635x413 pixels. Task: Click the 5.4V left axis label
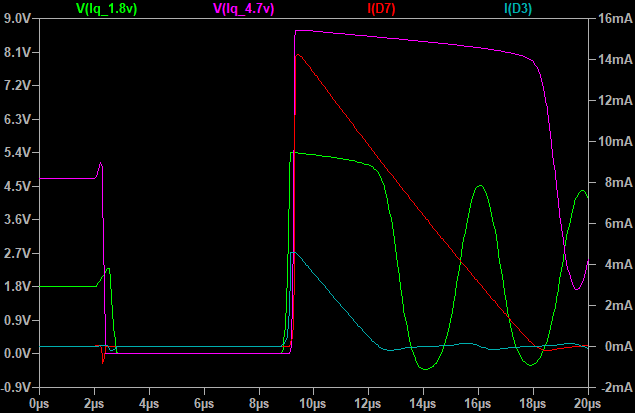coord(17,153)
